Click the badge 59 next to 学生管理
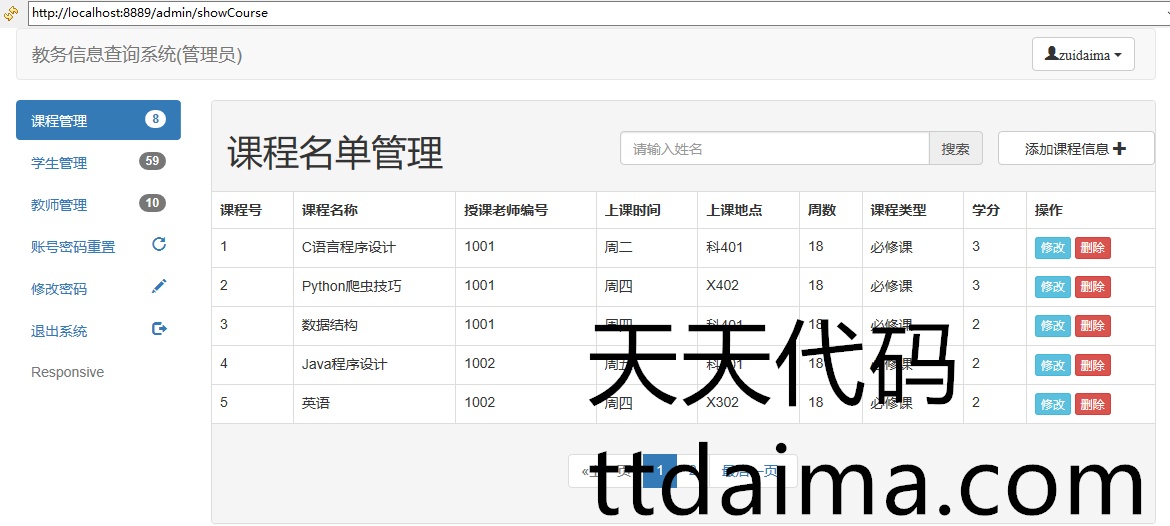Screen dimensions: 1170x526 click(152, 161)
